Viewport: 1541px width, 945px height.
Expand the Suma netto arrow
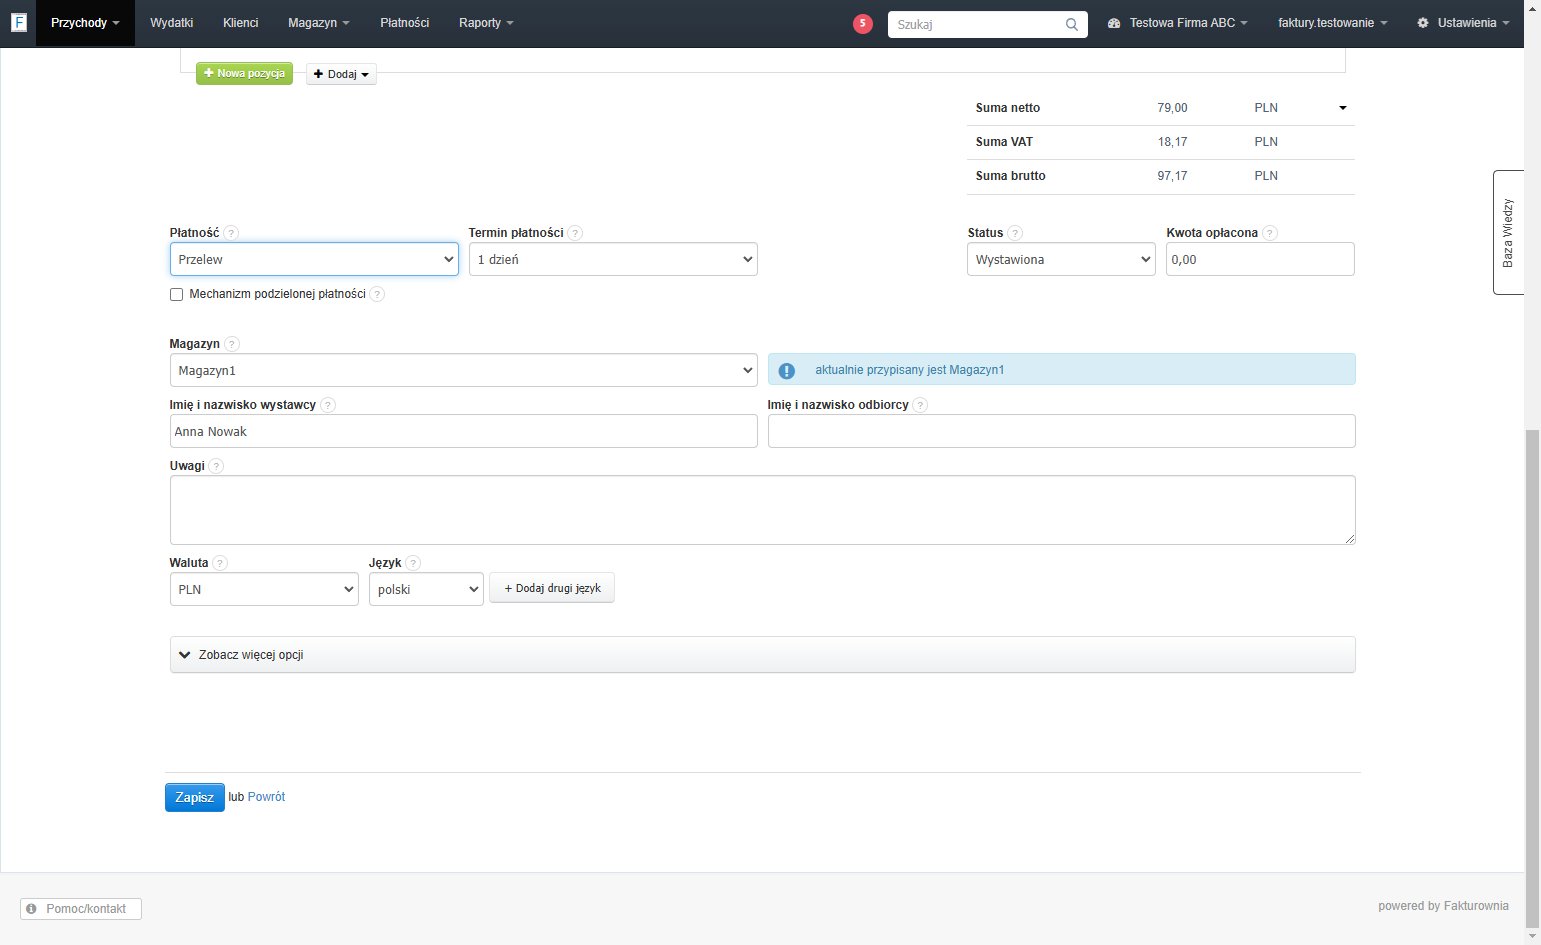coord(1343,108)
